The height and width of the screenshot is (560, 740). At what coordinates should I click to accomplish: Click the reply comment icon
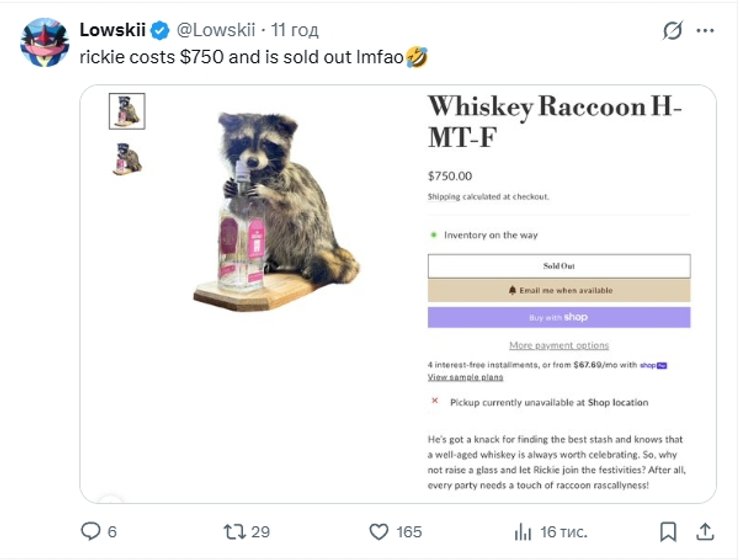[91, 531]
